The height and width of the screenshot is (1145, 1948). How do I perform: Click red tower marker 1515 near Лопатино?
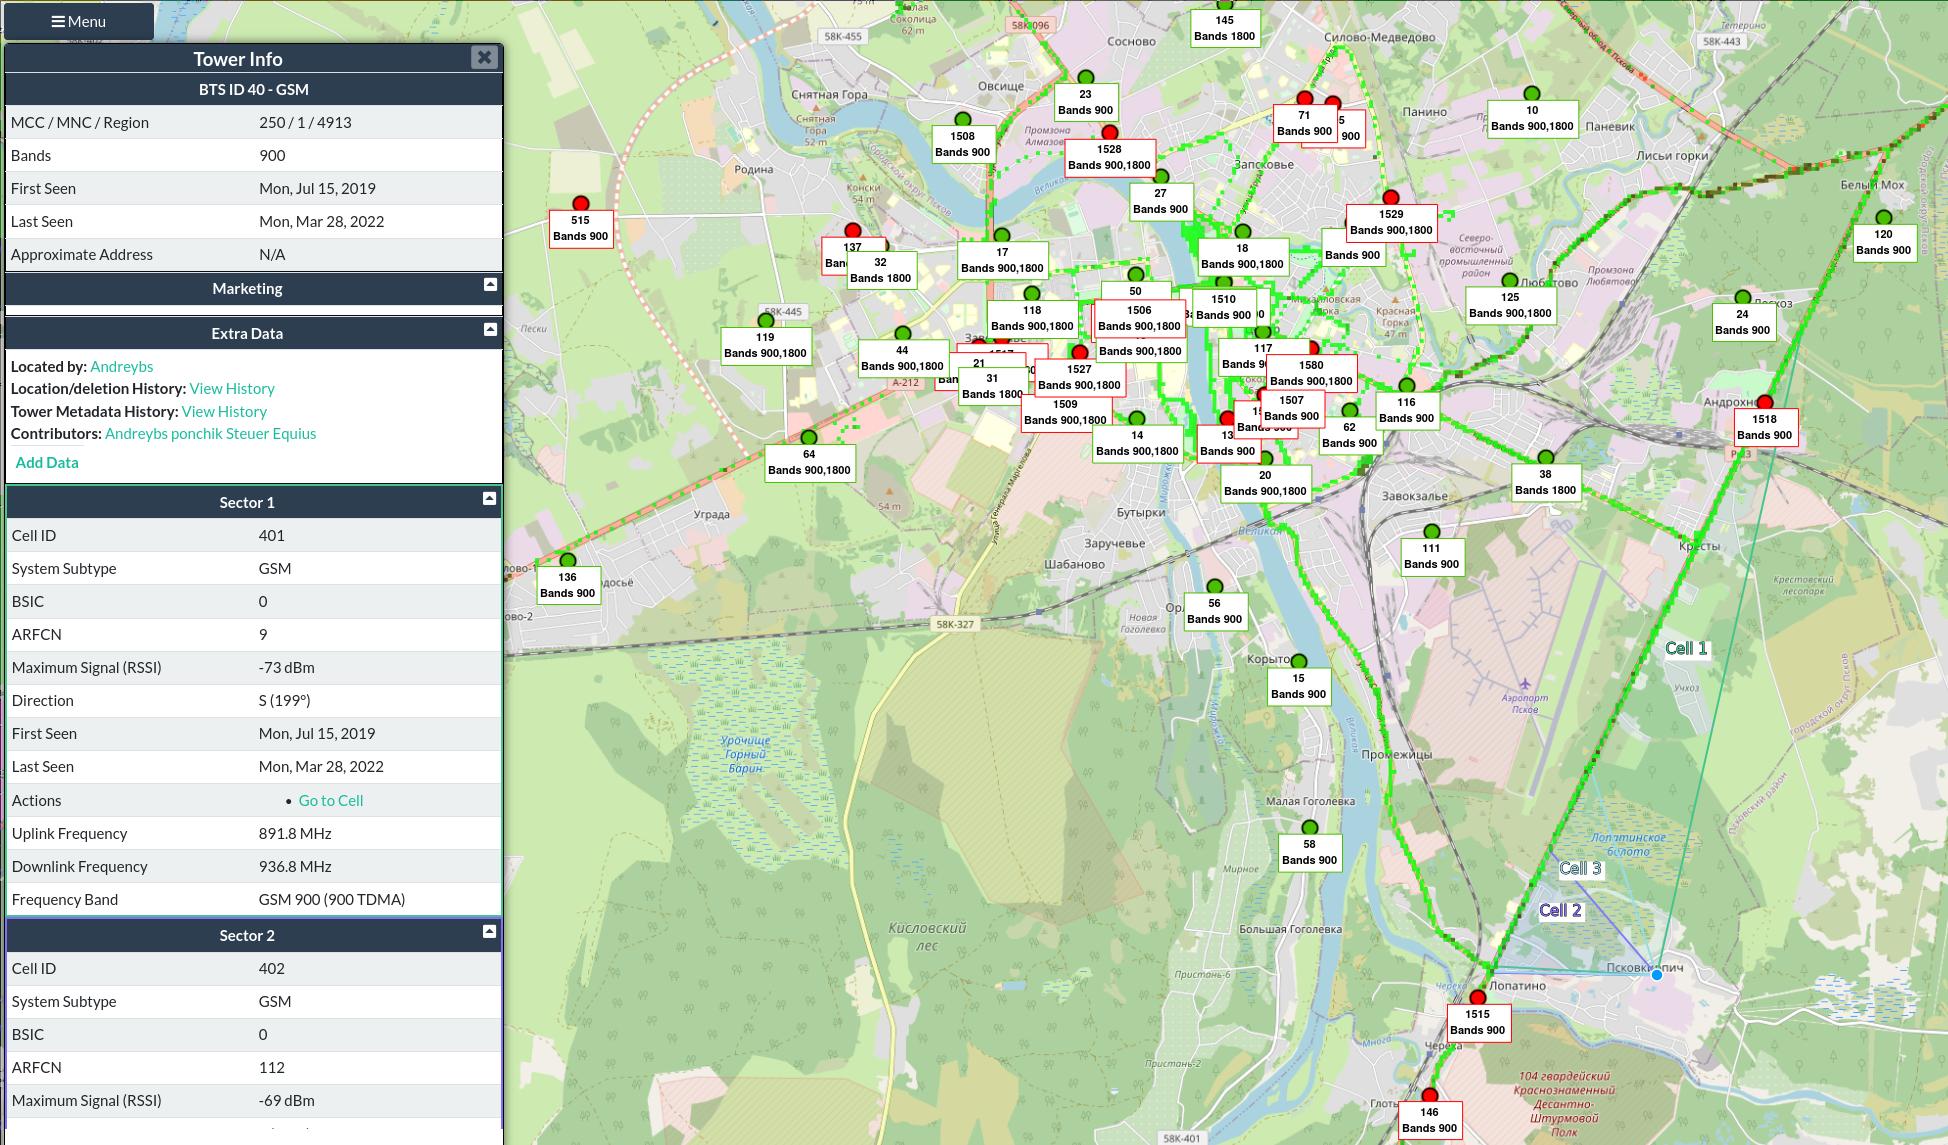point(1478,998)
